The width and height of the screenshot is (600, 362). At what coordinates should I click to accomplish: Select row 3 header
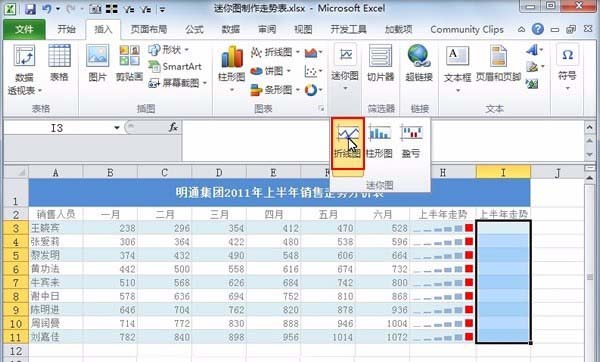click(x=15, y=228)
